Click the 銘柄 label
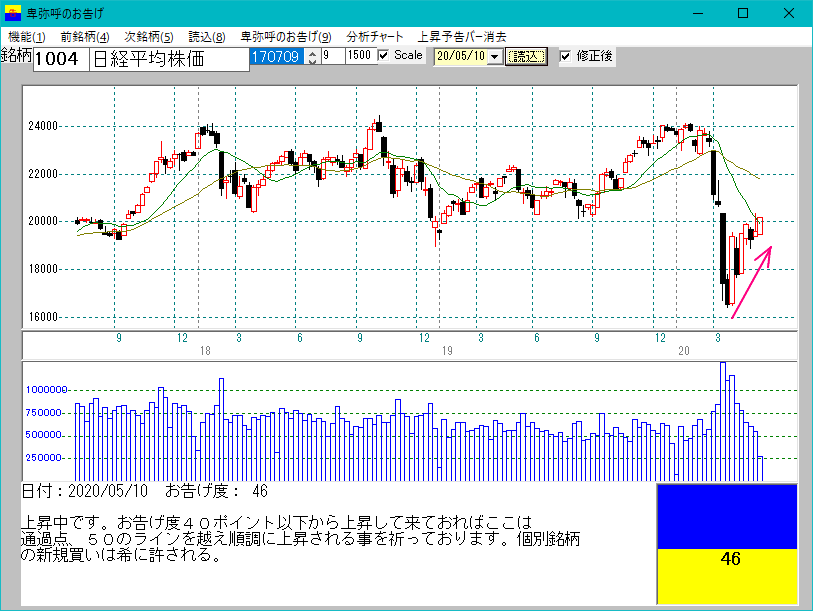 coord(16,55)
